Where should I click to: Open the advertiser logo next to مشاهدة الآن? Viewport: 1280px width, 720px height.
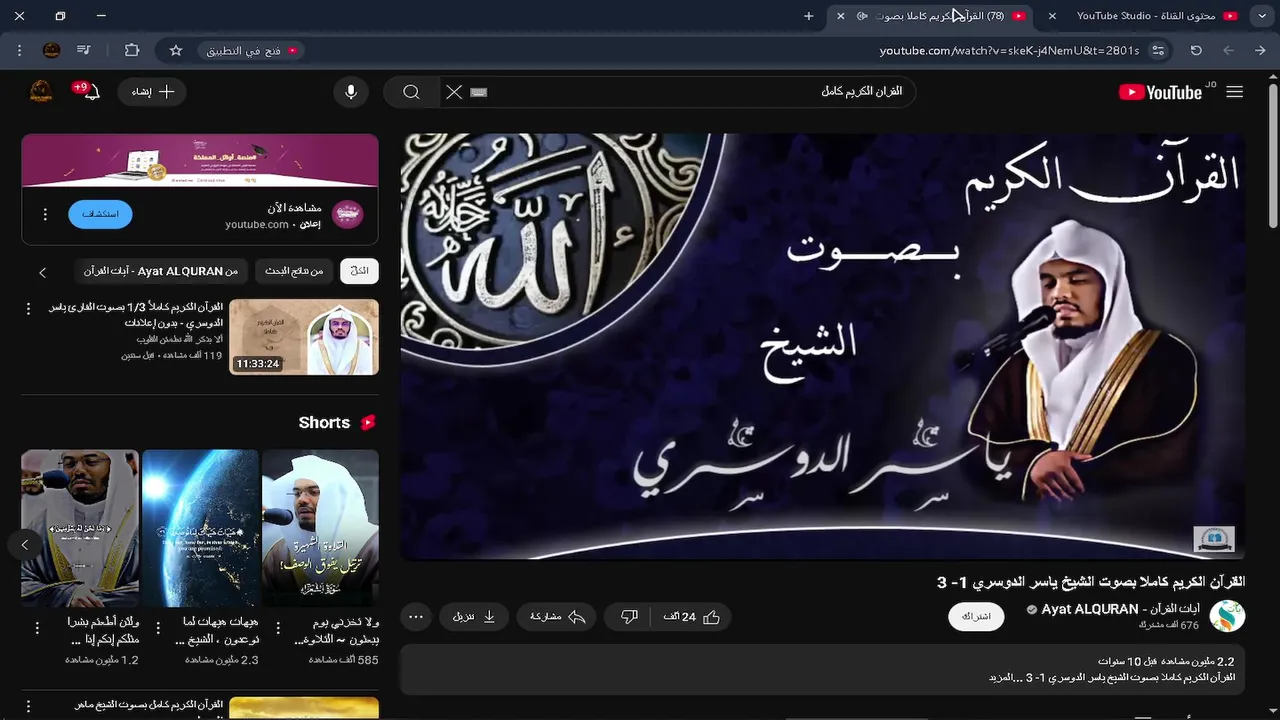click(x=347, y=214)
